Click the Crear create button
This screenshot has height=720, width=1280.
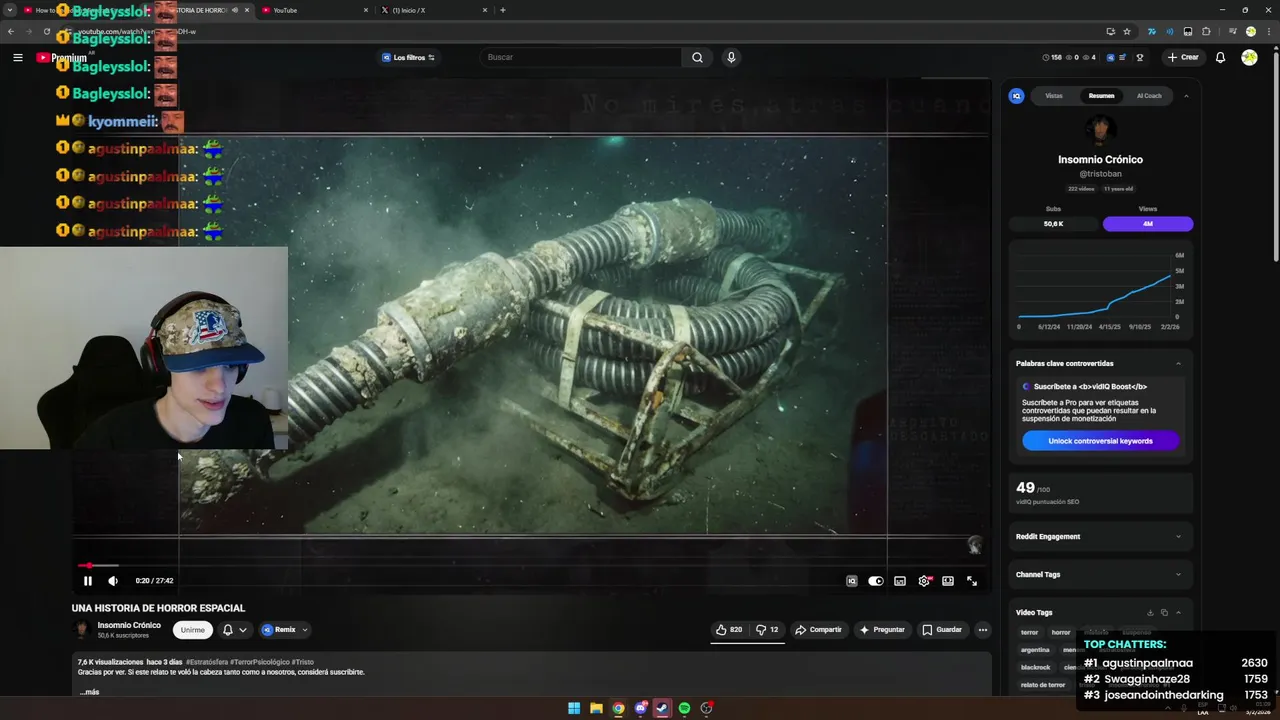coord(1182,57)
